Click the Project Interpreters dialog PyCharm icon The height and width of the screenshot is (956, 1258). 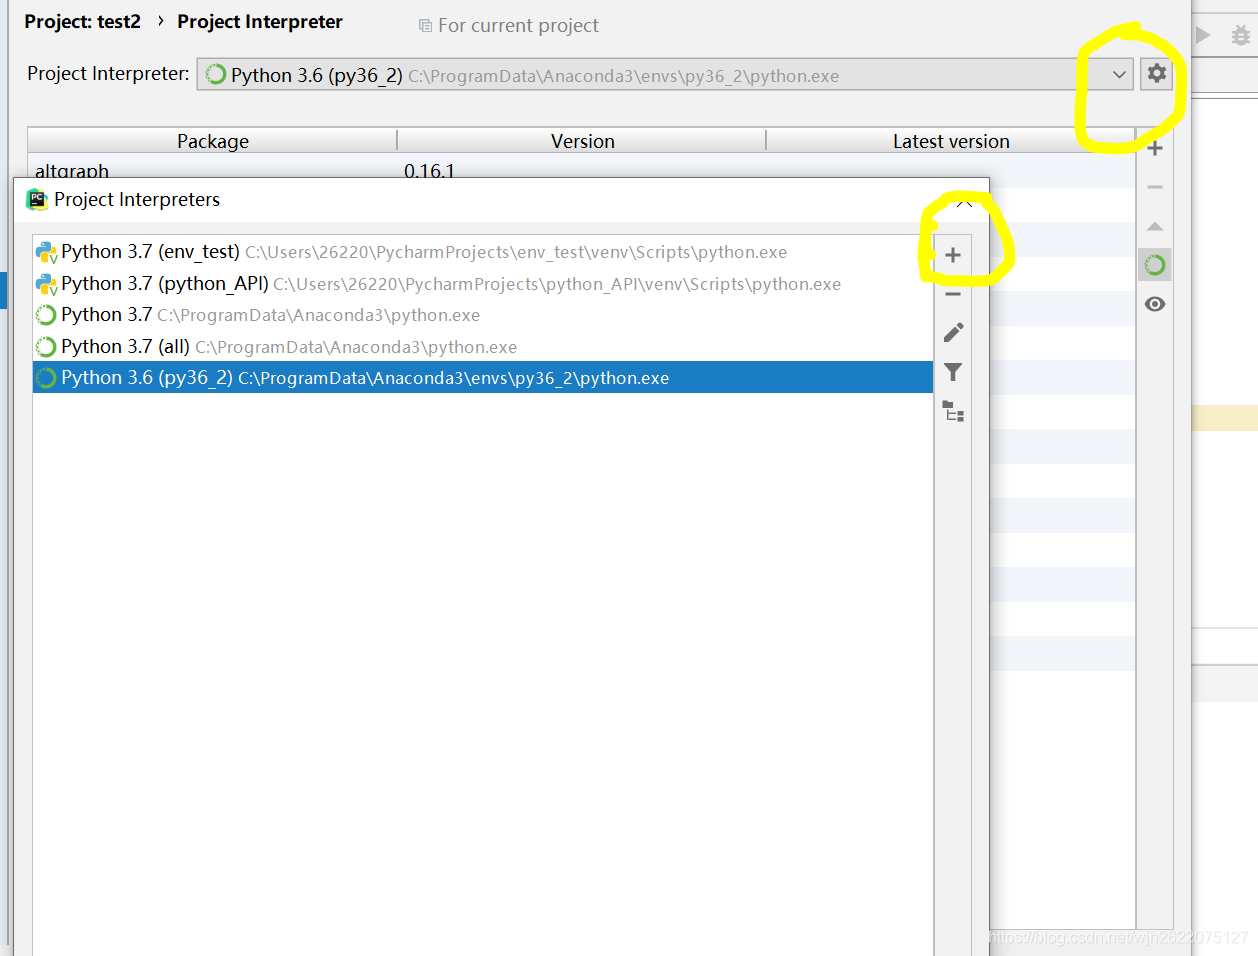(37, 199)
